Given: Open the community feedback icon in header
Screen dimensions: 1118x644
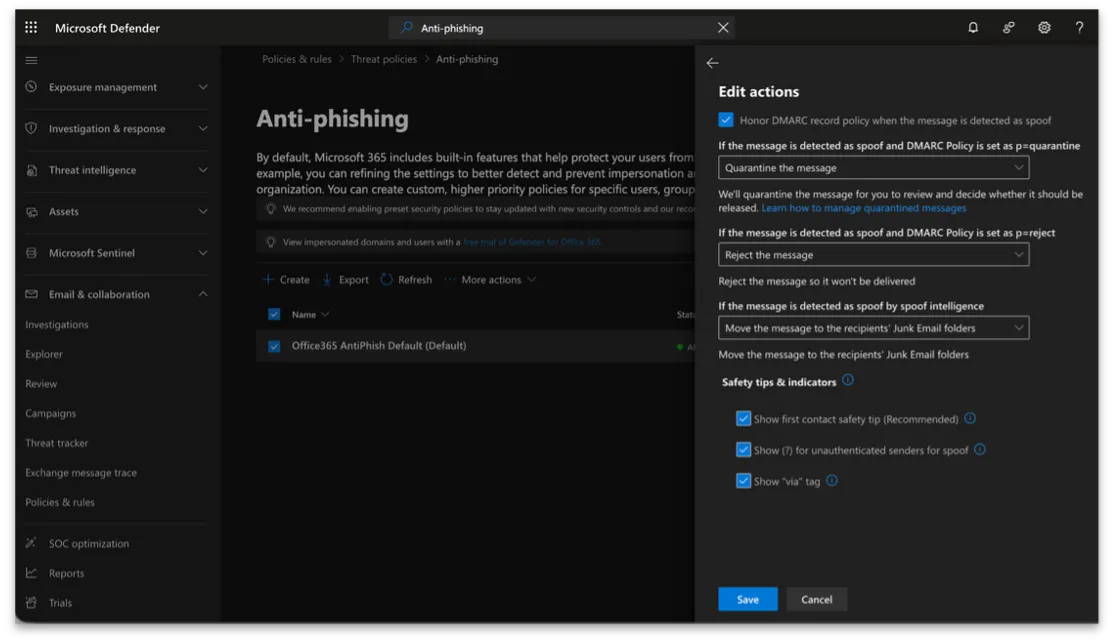Looking at the screenshot, I should pos(1008,28).
